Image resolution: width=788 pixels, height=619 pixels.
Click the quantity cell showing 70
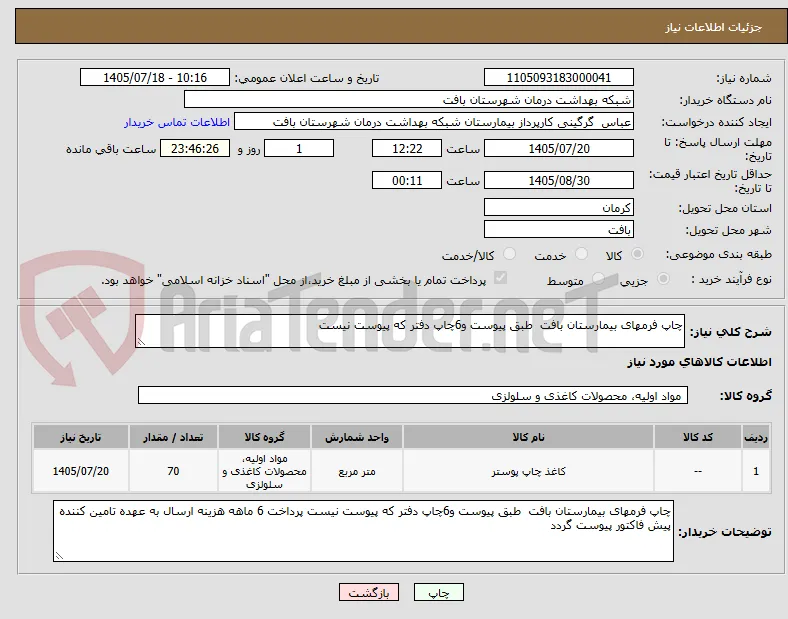click(x=173, y=471)
